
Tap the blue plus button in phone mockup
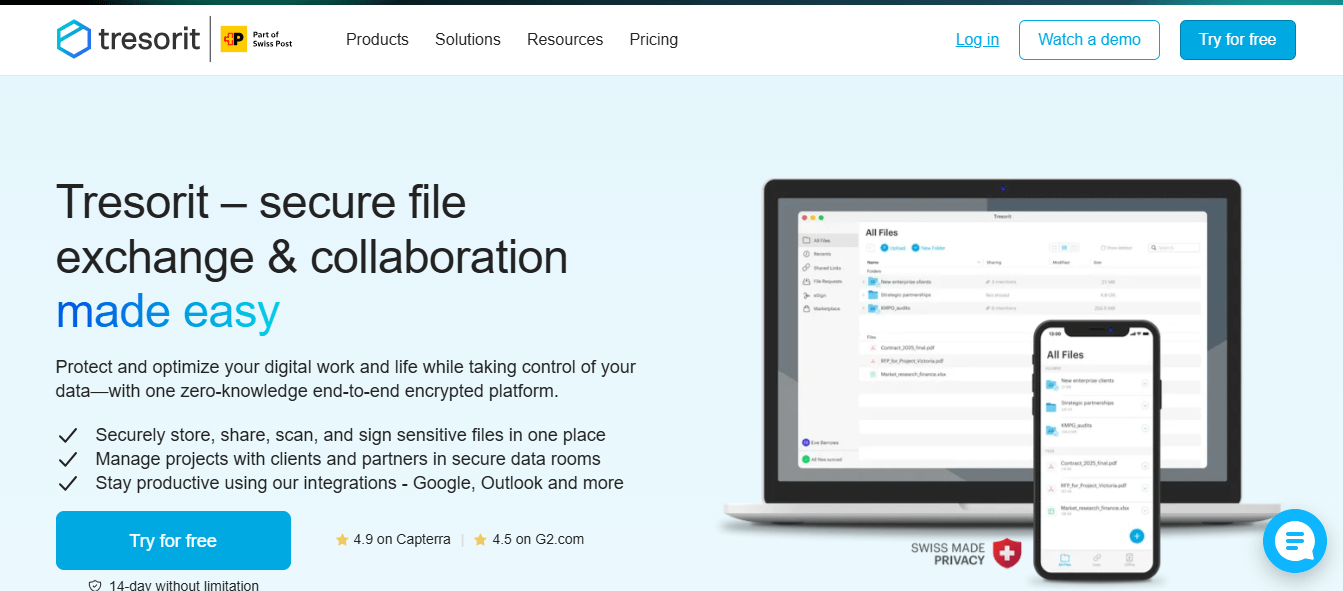pyautogui.click(x=1135, y=536)
